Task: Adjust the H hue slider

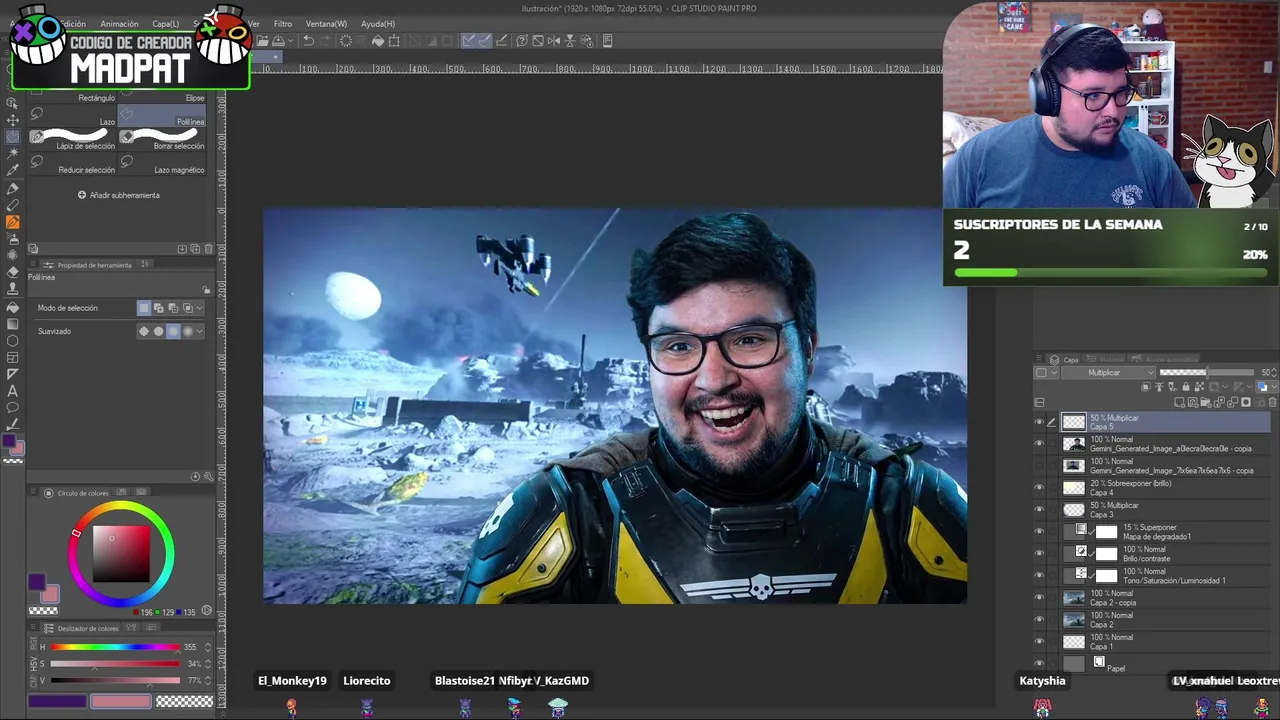Action: point(115,647)
